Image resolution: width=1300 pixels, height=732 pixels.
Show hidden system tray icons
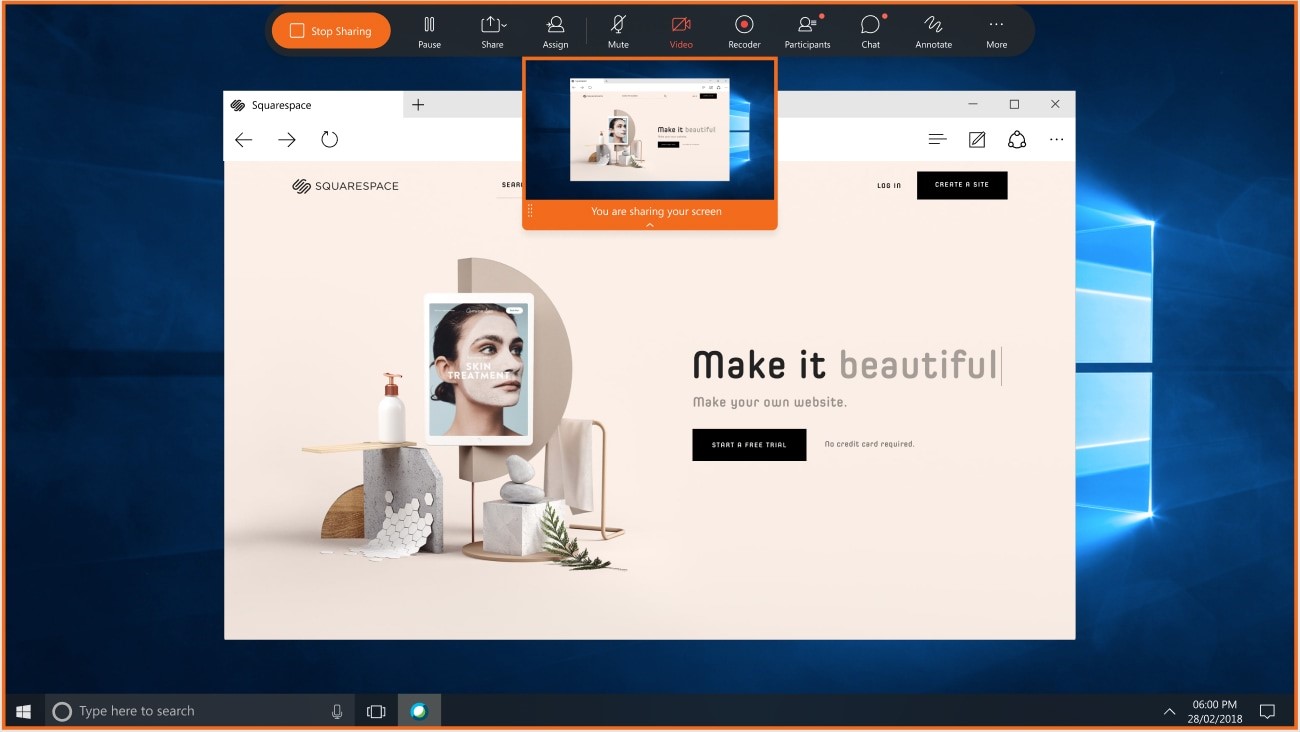click(1169, 712)
